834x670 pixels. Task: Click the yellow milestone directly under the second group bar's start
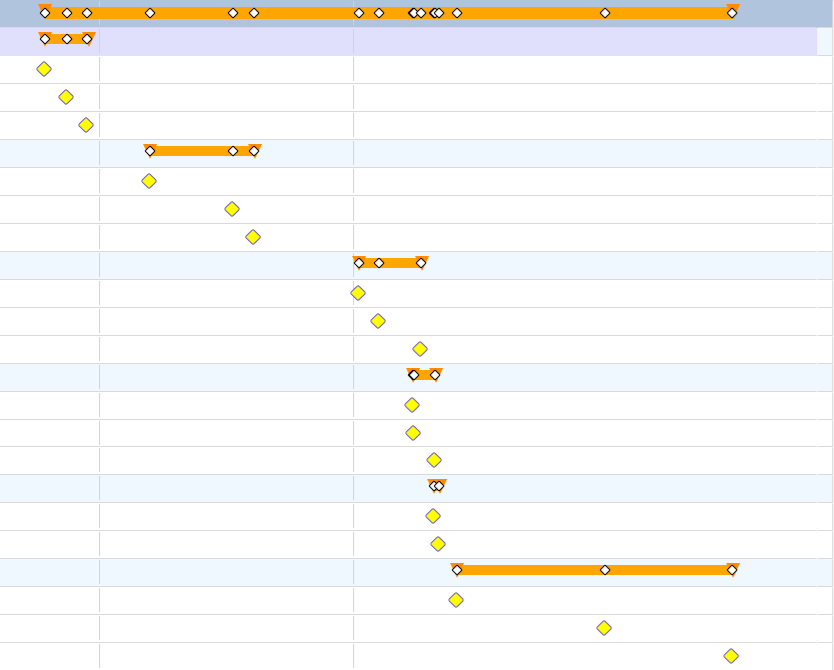coord(149,181)
